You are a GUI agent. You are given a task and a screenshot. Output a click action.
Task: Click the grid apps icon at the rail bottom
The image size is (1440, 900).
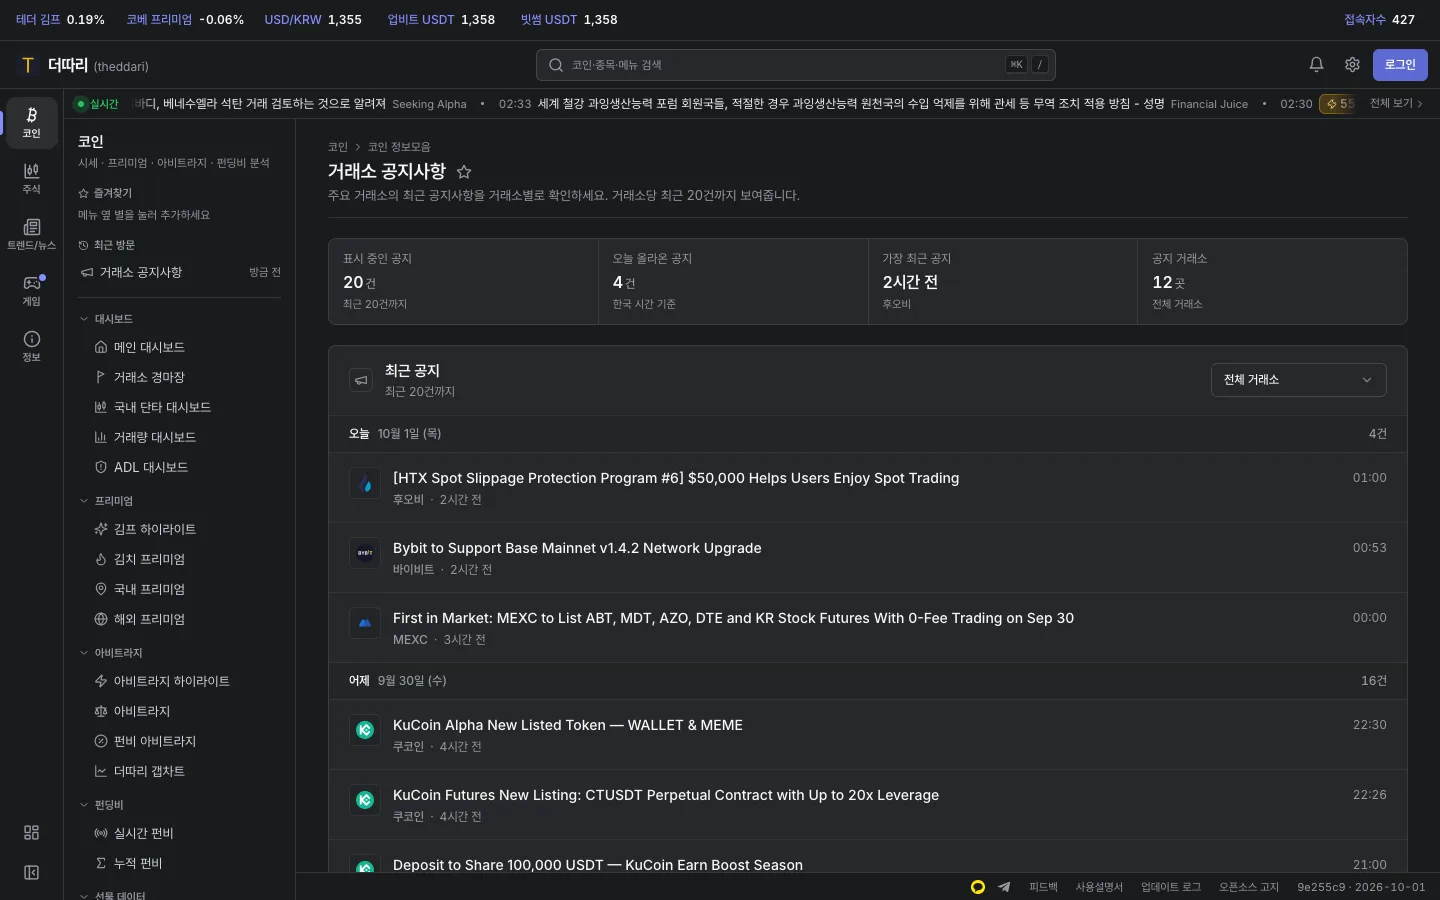point(31,833)
